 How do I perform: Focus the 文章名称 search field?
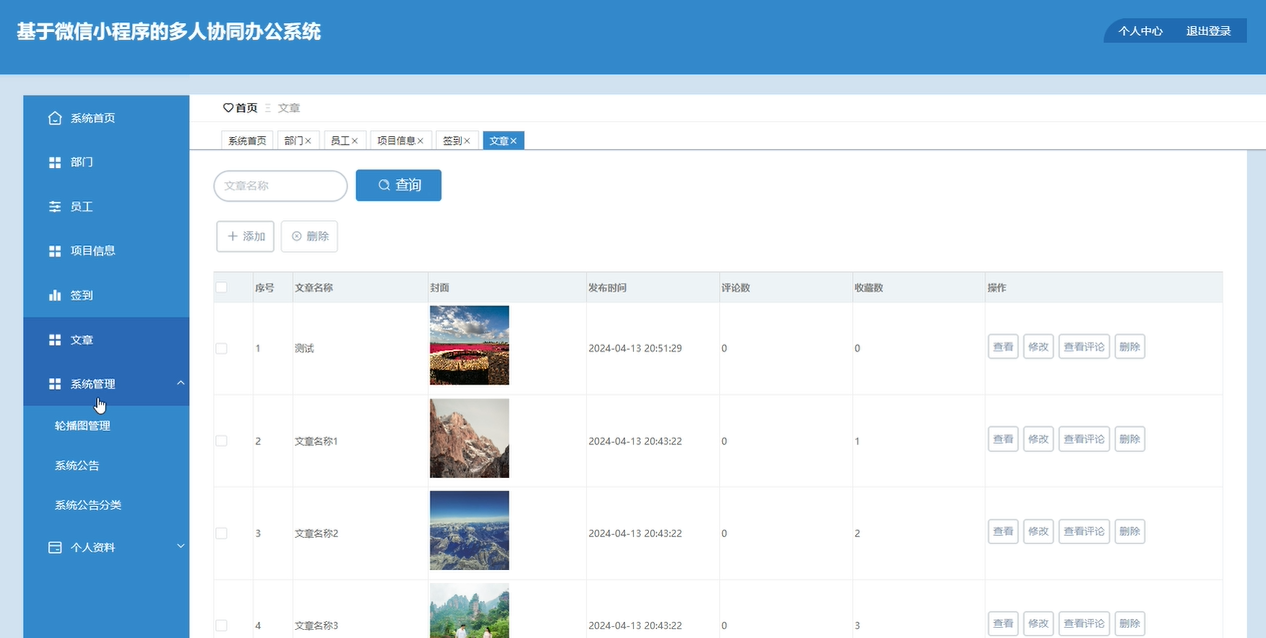point(280,186)
